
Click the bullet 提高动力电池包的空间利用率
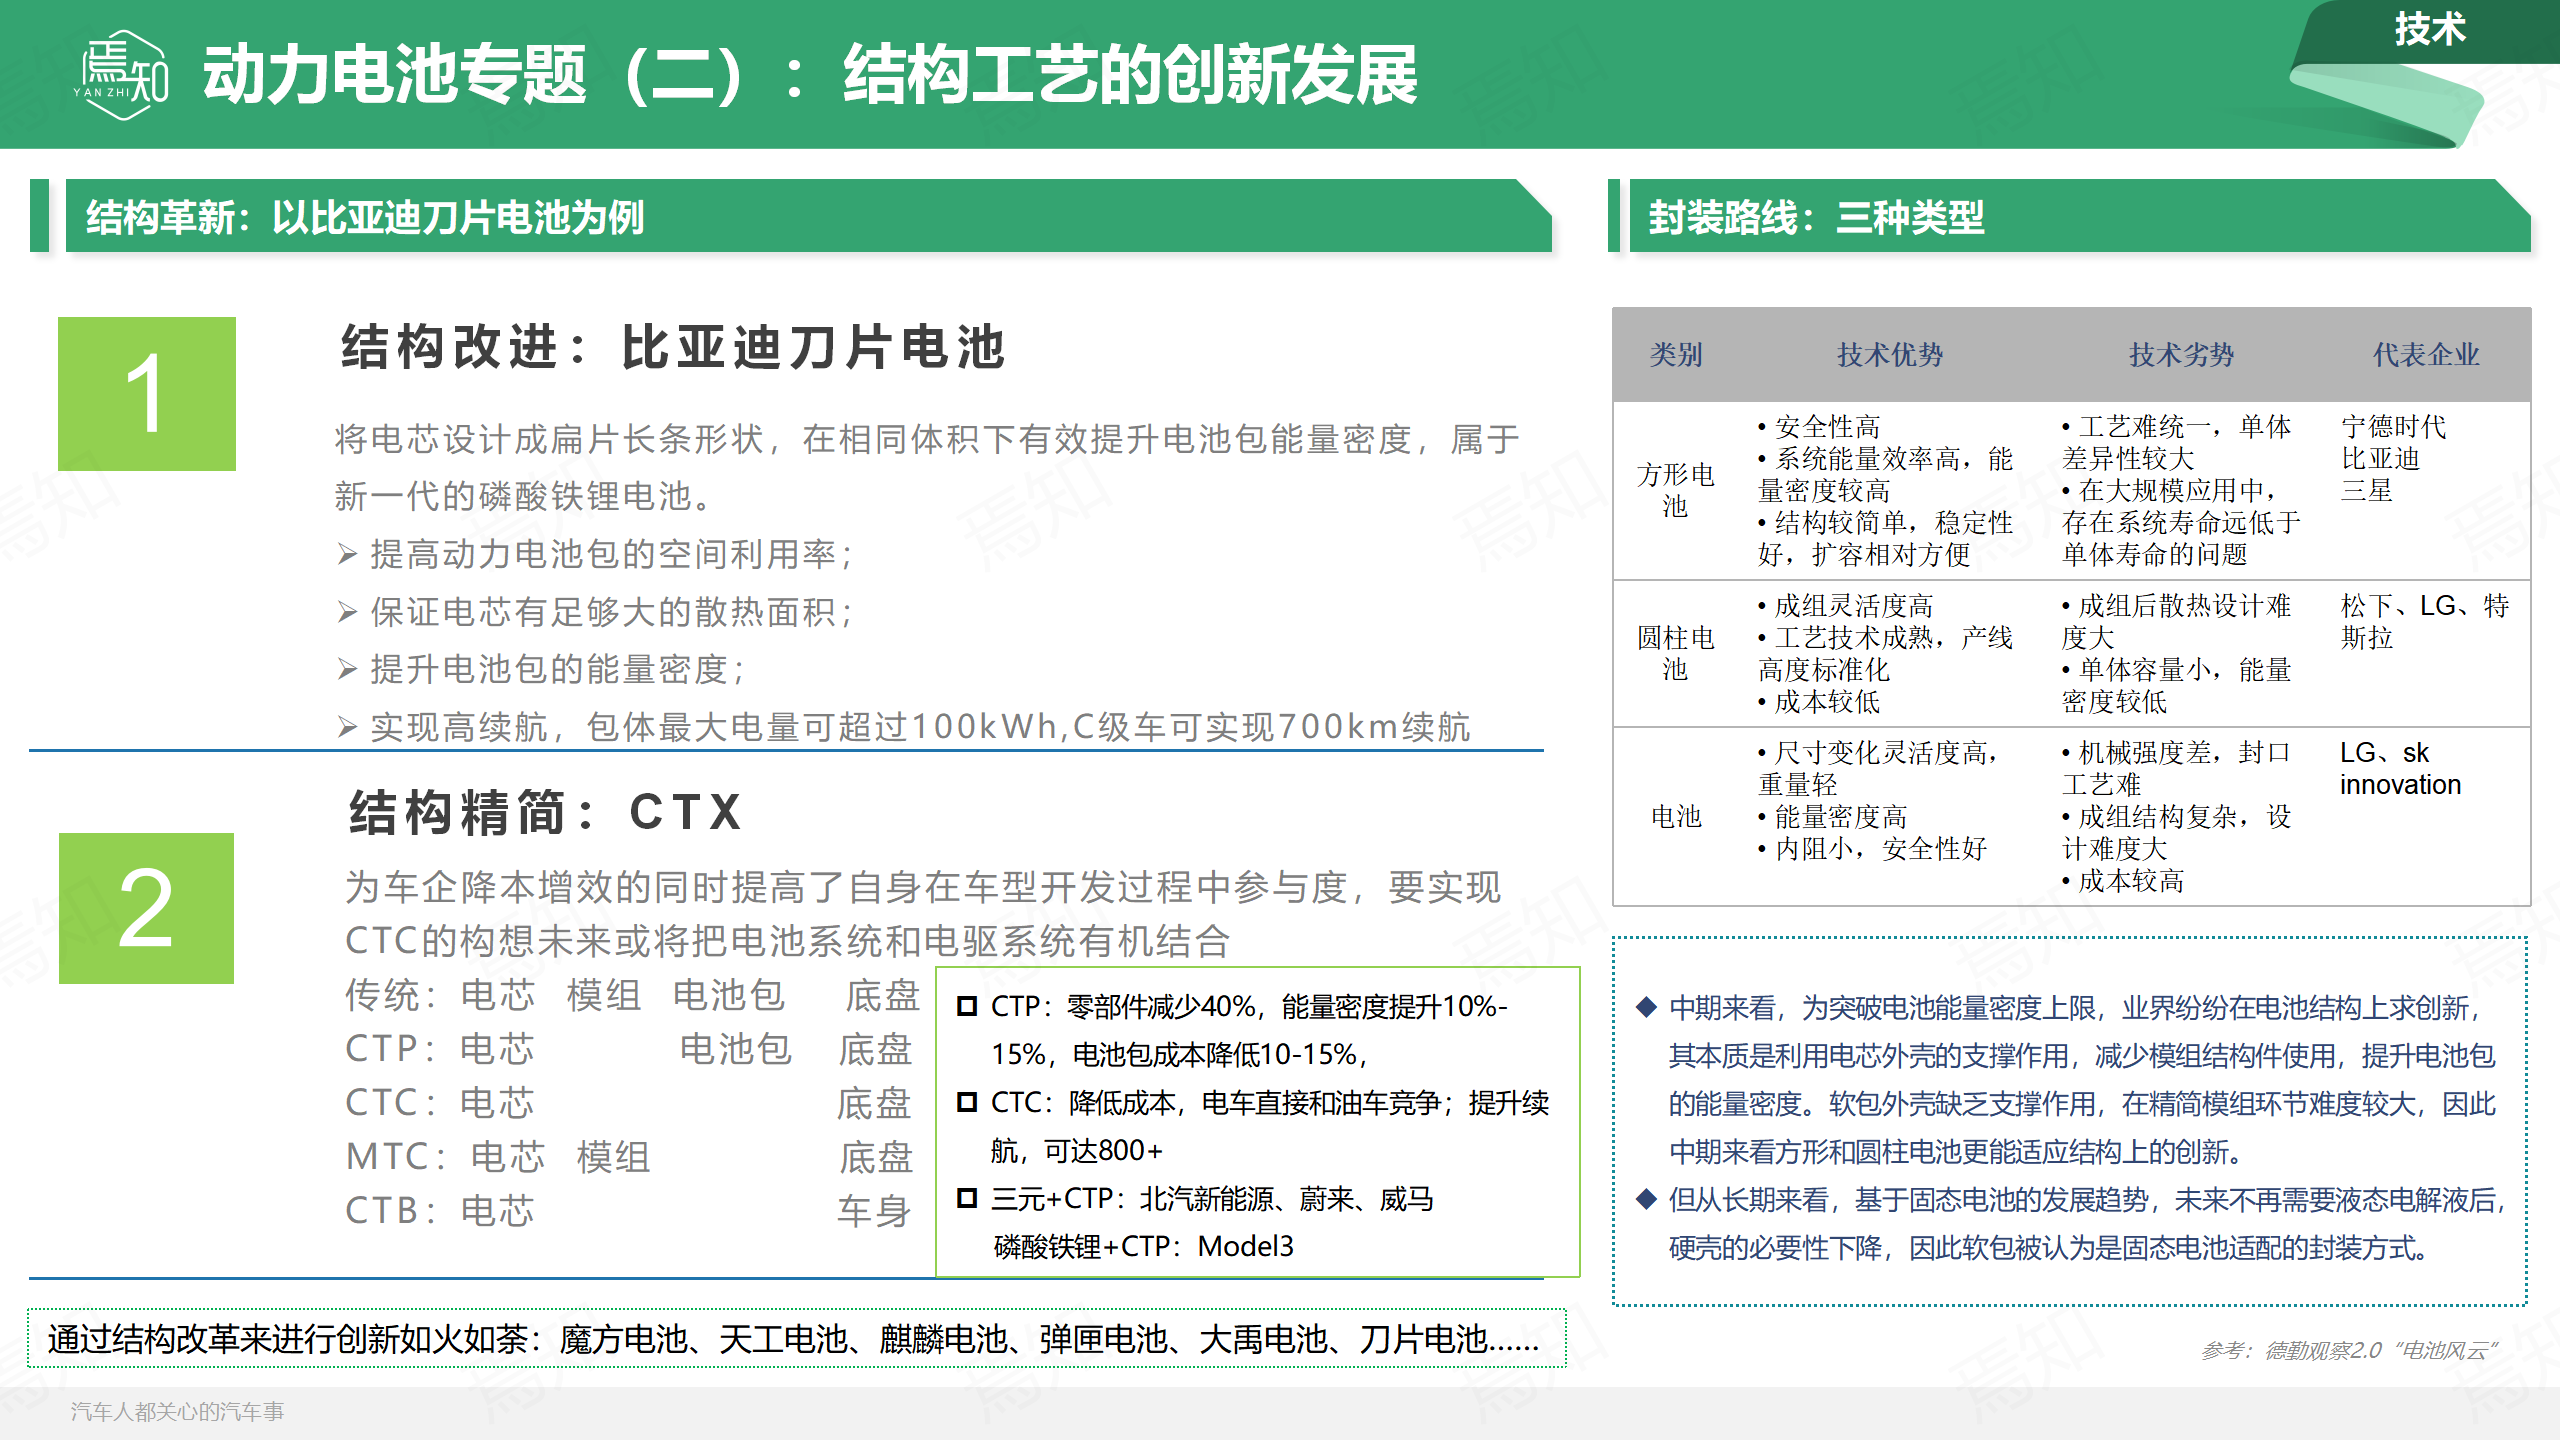tap(612, 554)
